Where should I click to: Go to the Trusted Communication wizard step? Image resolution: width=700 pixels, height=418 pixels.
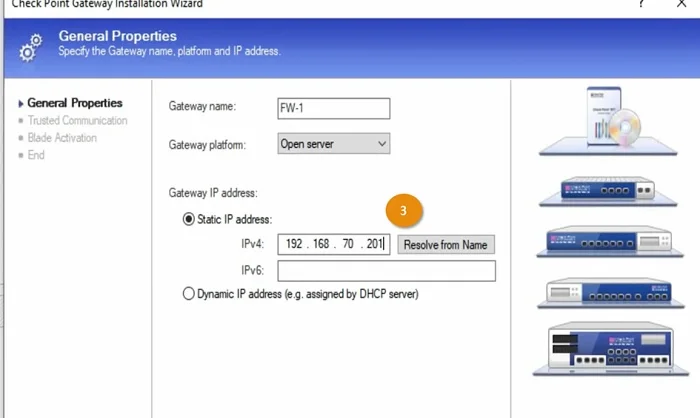77,121
